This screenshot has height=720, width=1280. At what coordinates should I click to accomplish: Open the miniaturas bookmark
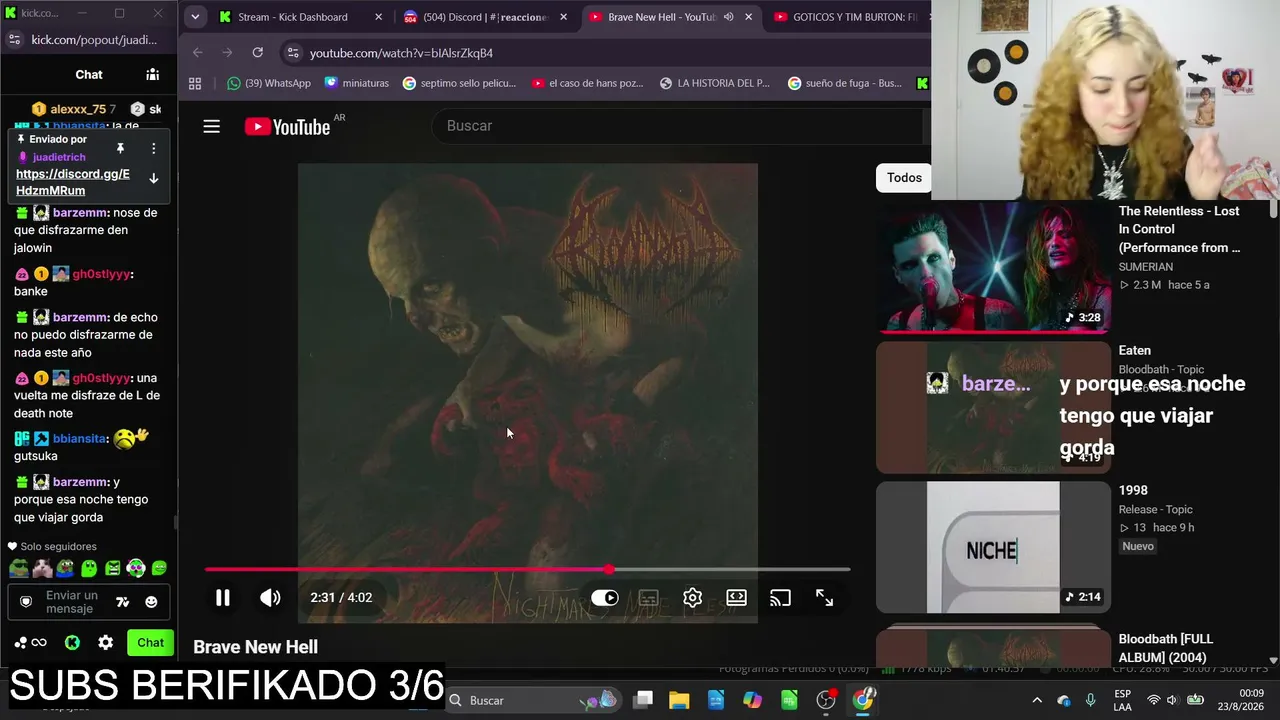[x=357, y=83]
